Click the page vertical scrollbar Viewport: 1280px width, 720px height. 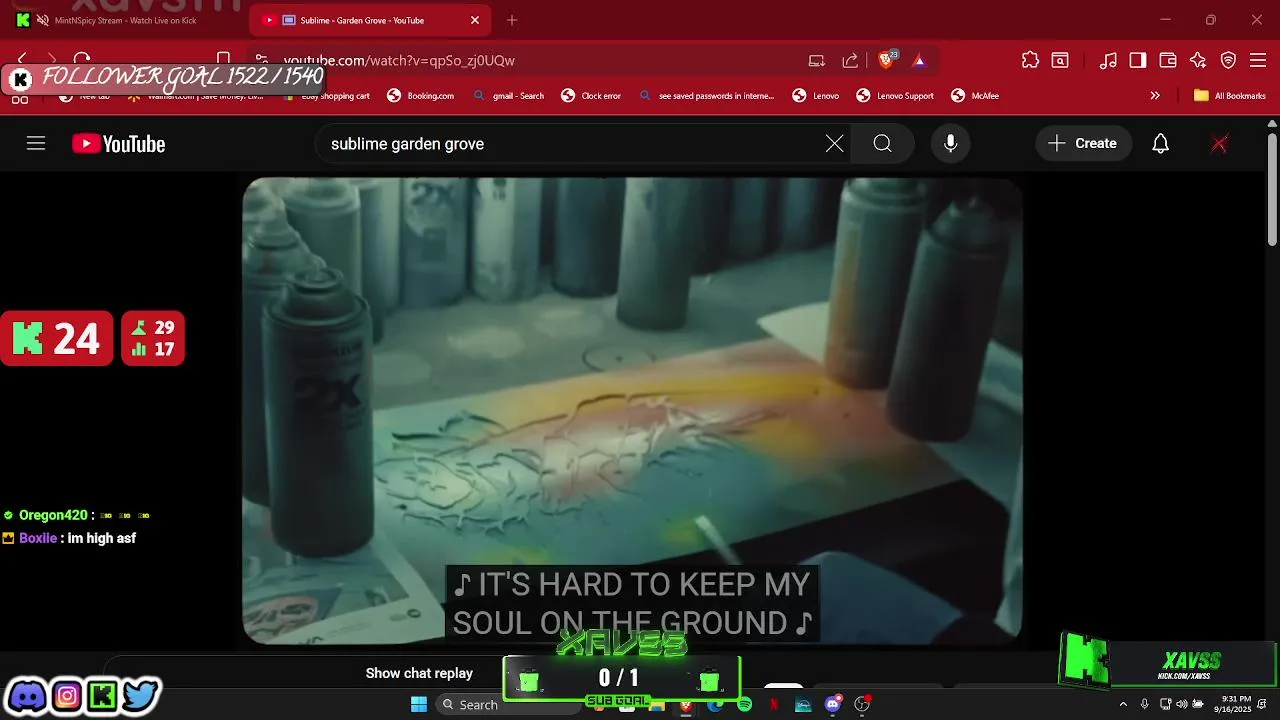click(x=1272, y=188)
